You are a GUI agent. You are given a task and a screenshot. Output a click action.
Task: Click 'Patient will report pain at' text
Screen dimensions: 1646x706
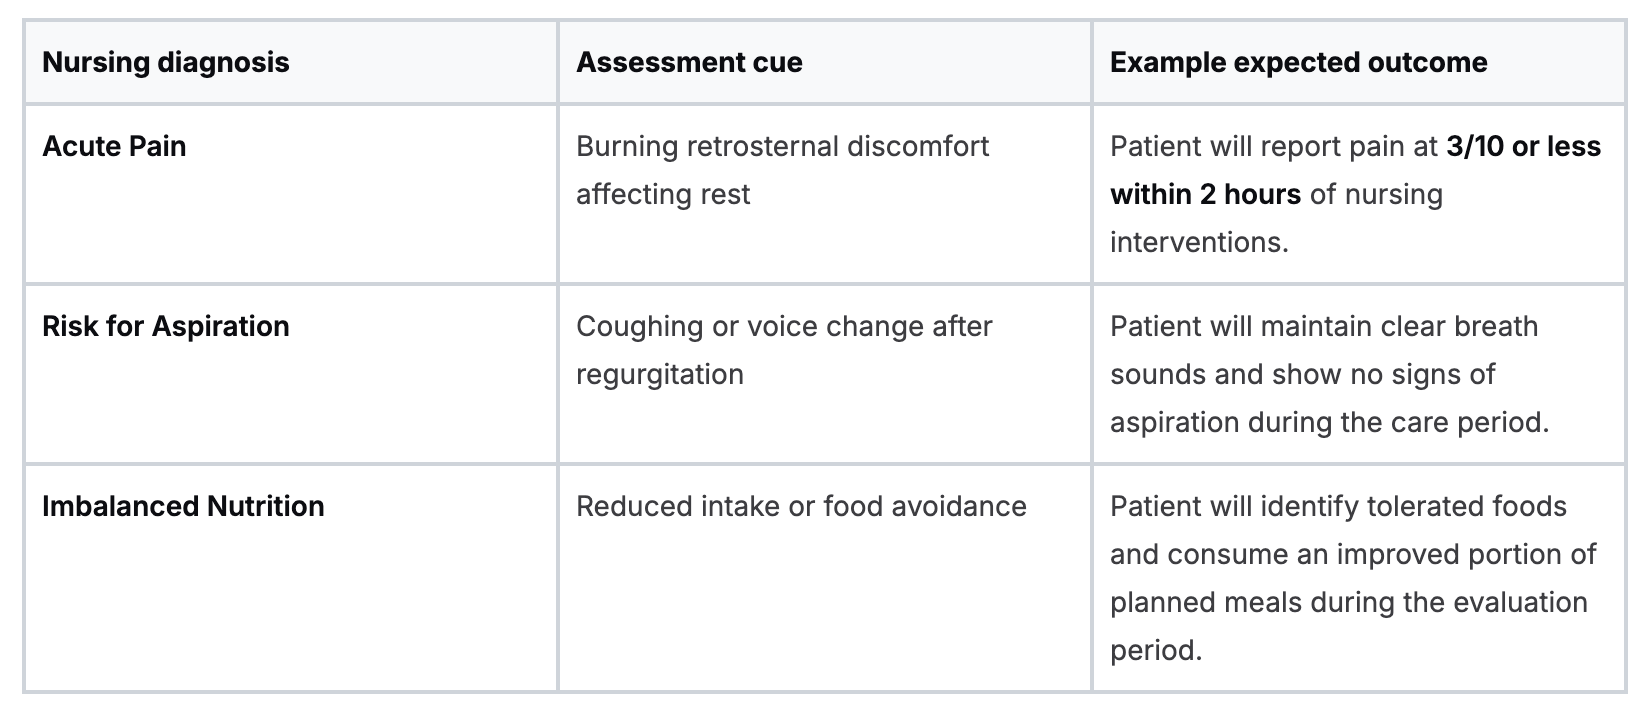(1274, 146)
